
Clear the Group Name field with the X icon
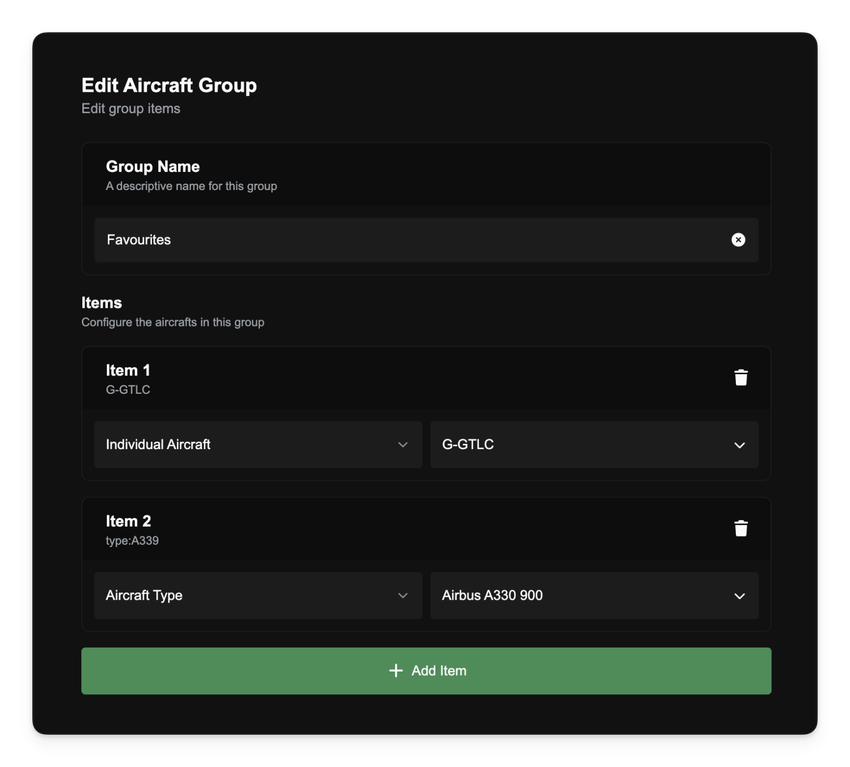[738, 240]
